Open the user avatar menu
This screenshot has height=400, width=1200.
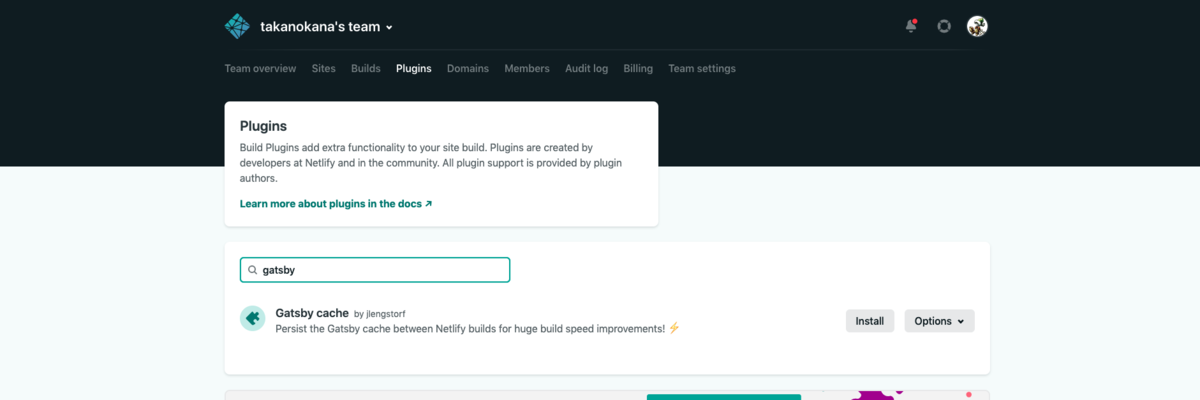[x=977, y=27]
